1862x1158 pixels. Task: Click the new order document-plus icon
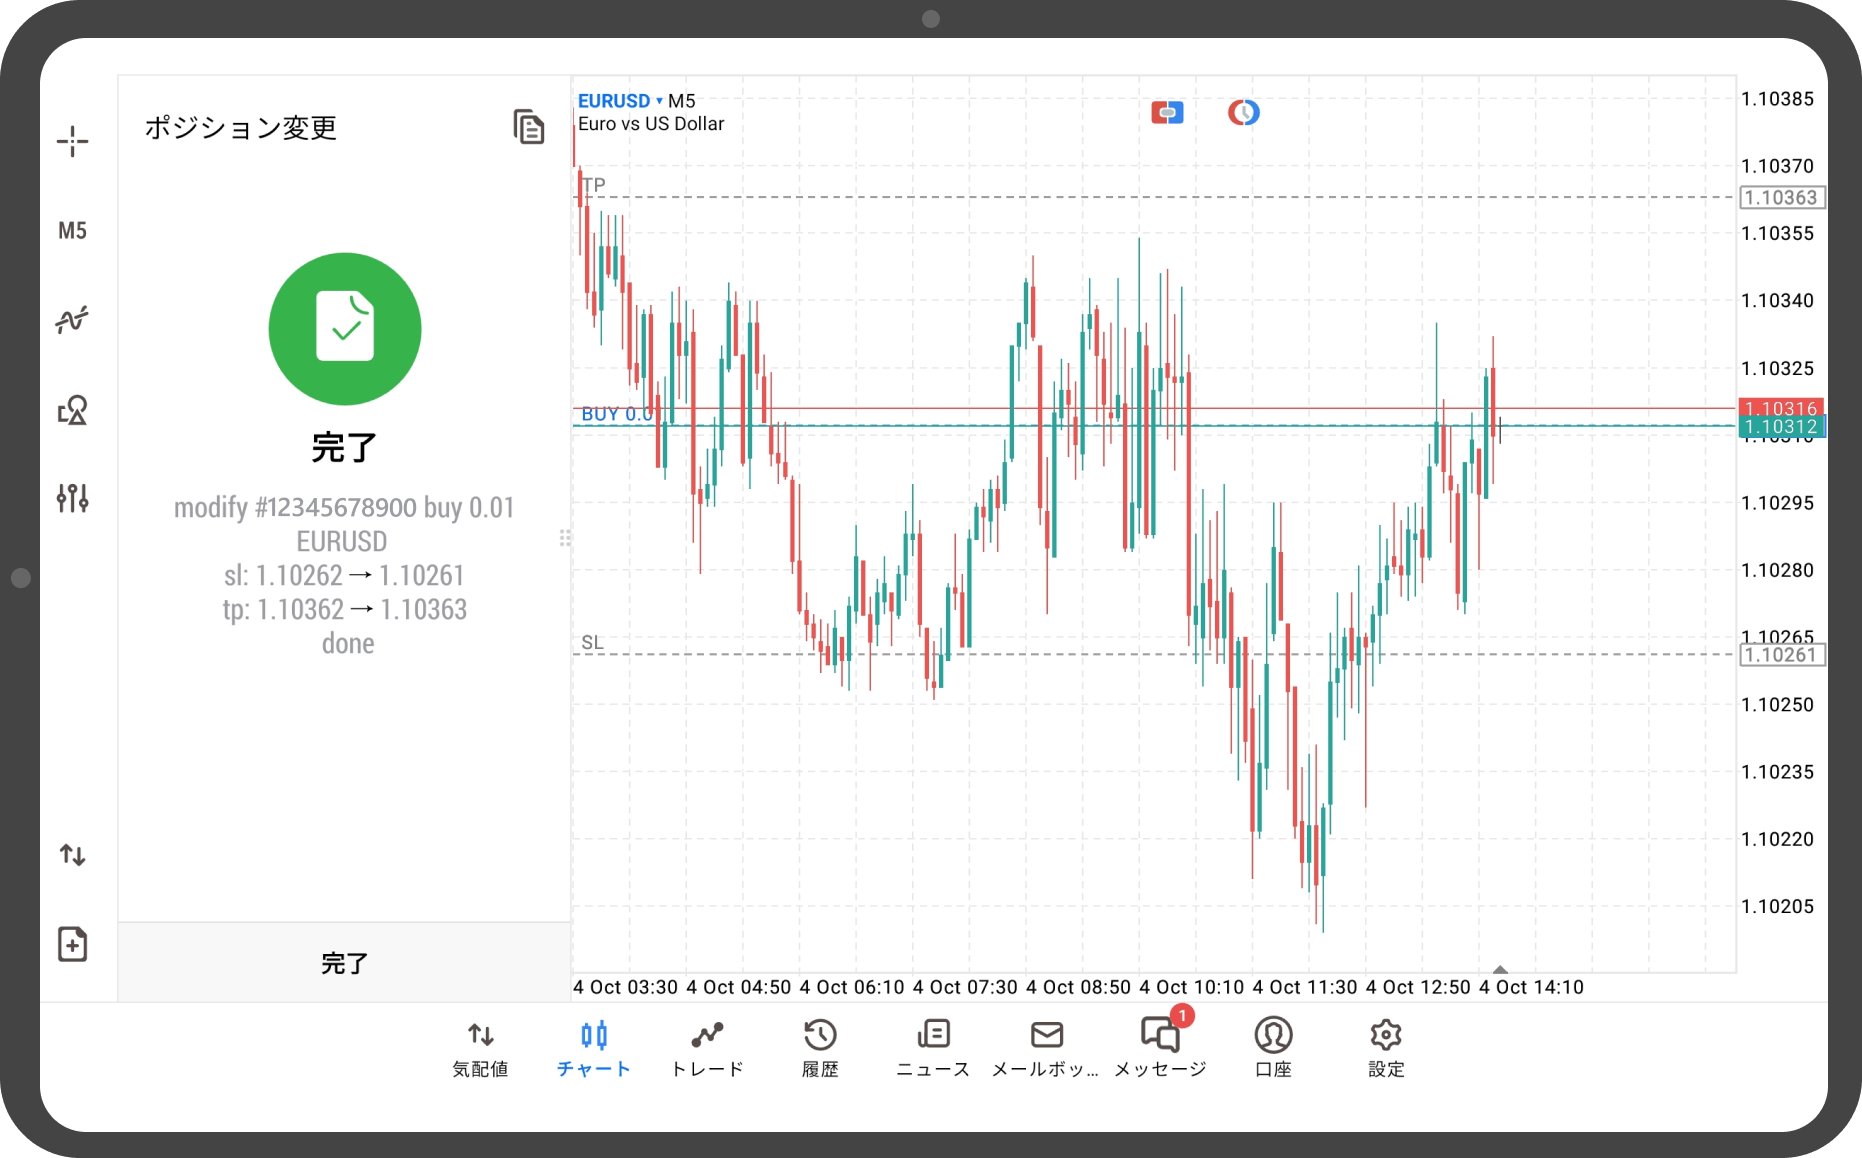click(72, 944)
